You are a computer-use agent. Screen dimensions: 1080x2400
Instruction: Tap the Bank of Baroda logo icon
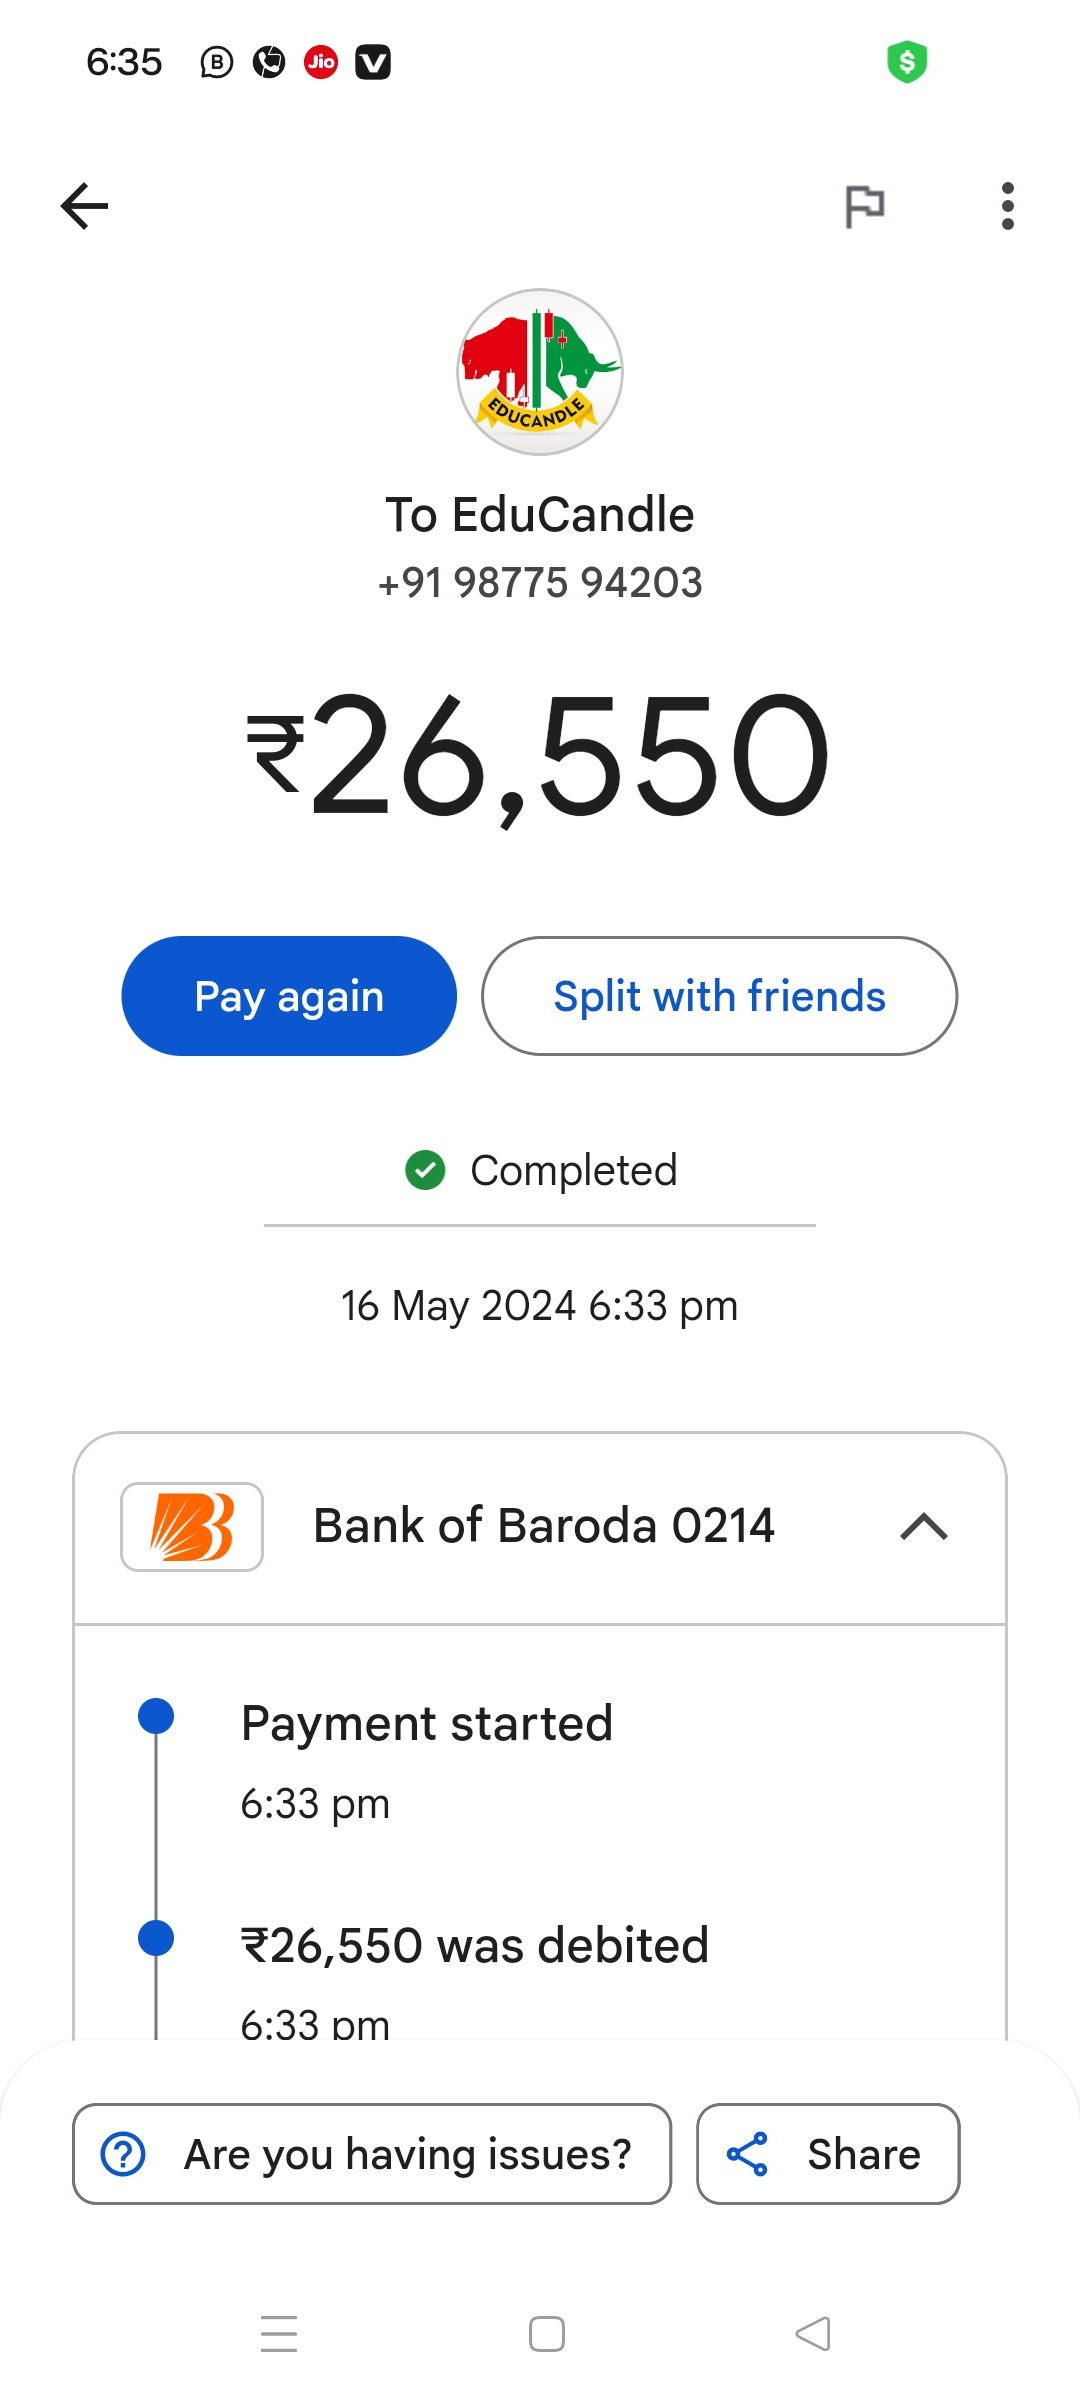[x=192, y=1526]
